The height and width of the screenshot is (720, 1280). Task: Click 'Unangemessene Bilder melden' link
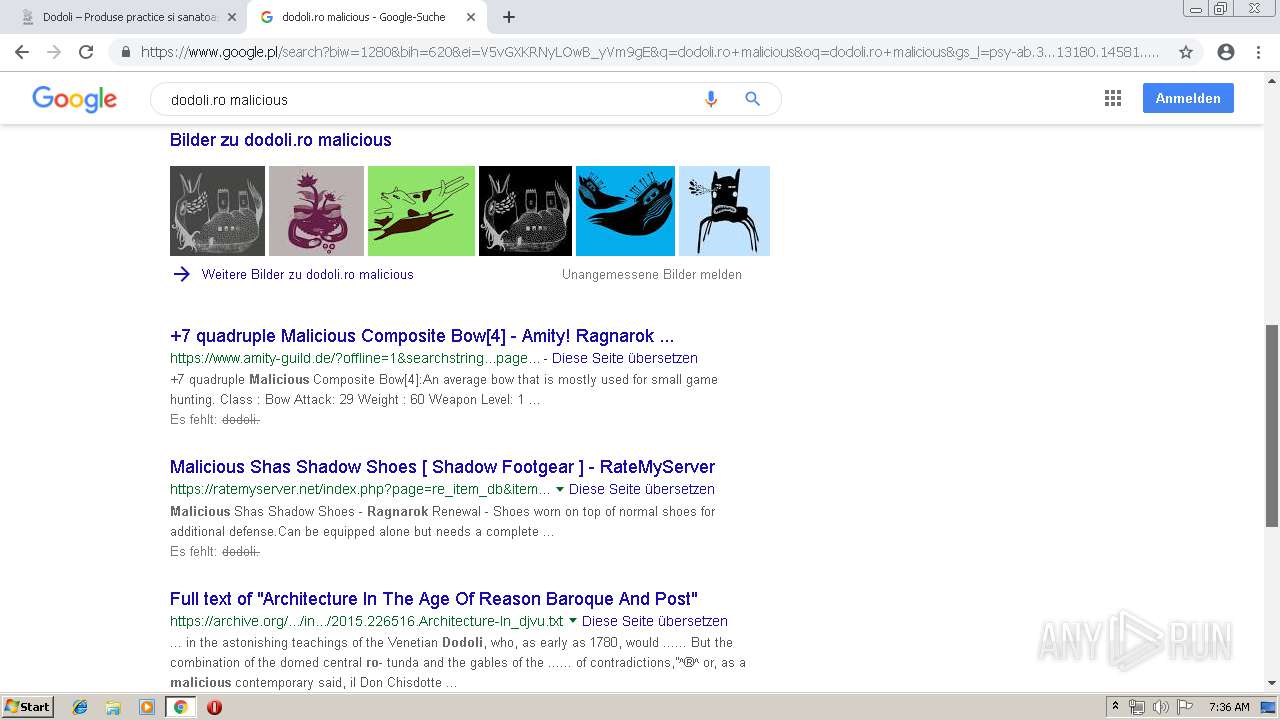click(x=652, y=274)
